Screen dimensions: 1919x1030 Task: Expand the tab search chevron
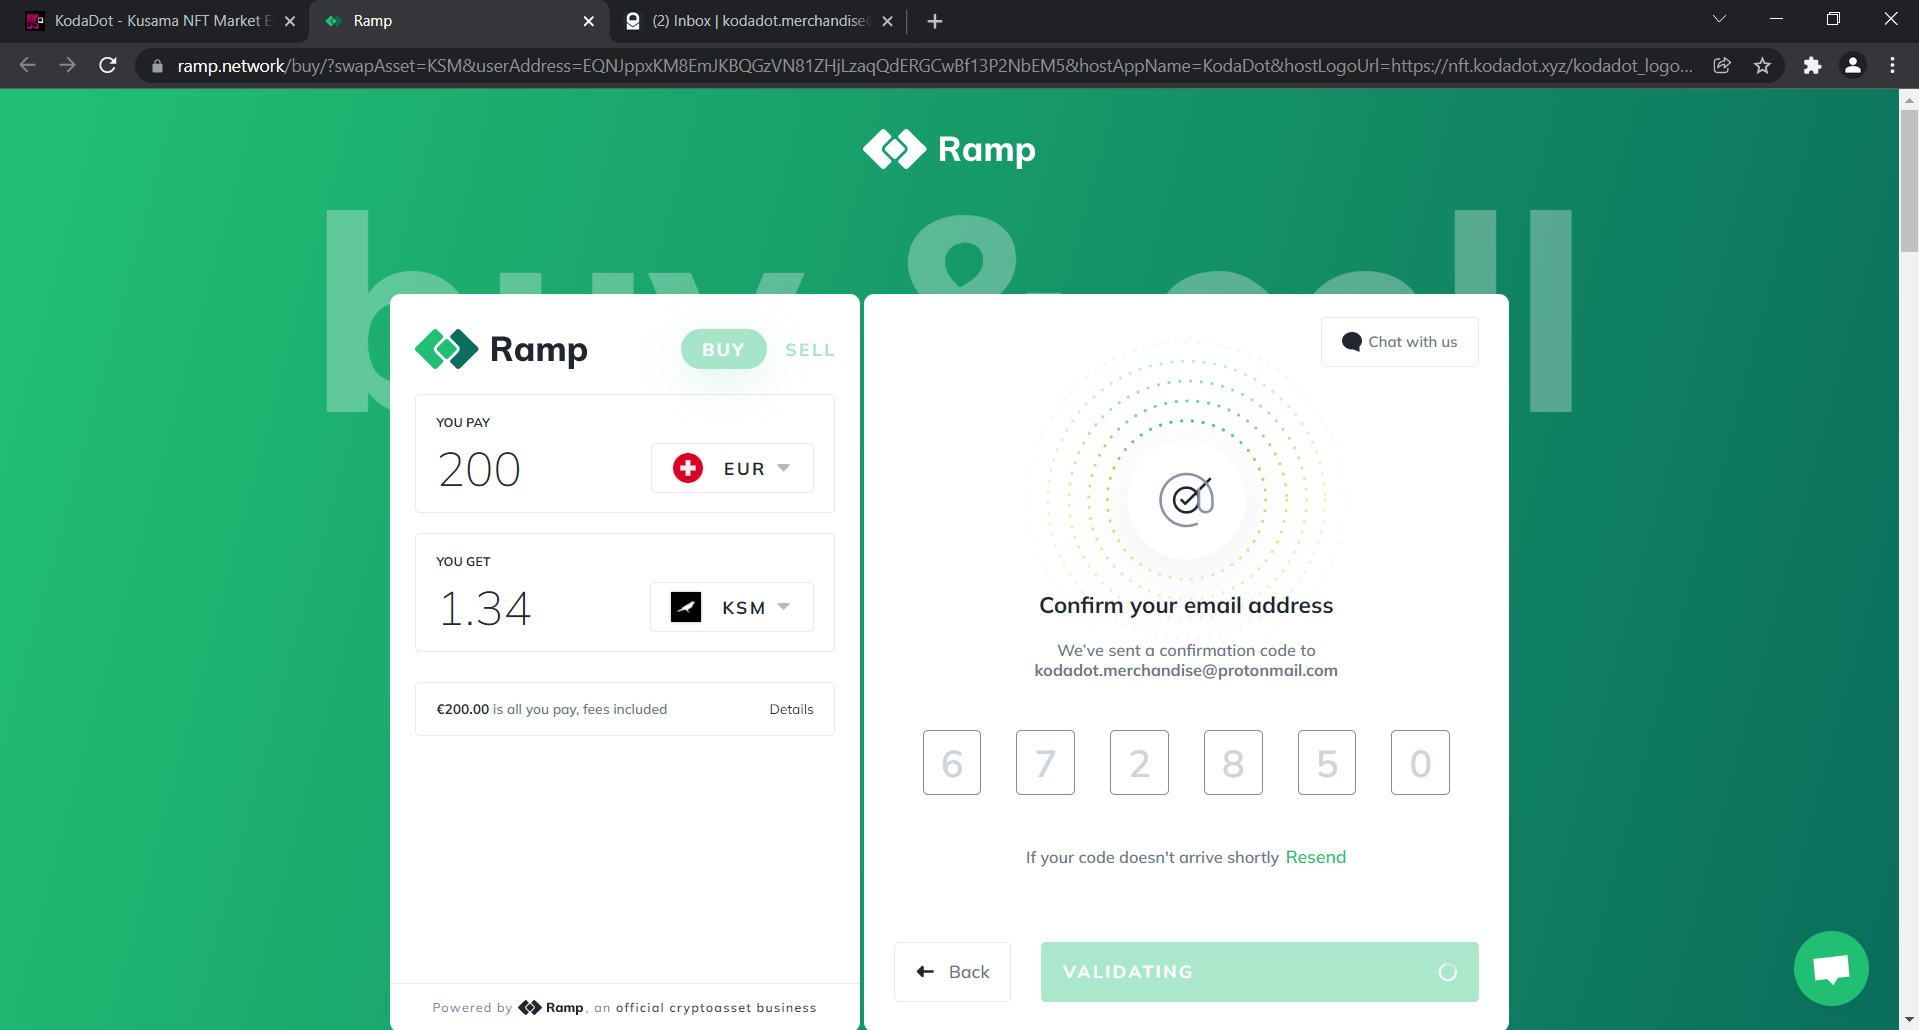click(1719, 20)
